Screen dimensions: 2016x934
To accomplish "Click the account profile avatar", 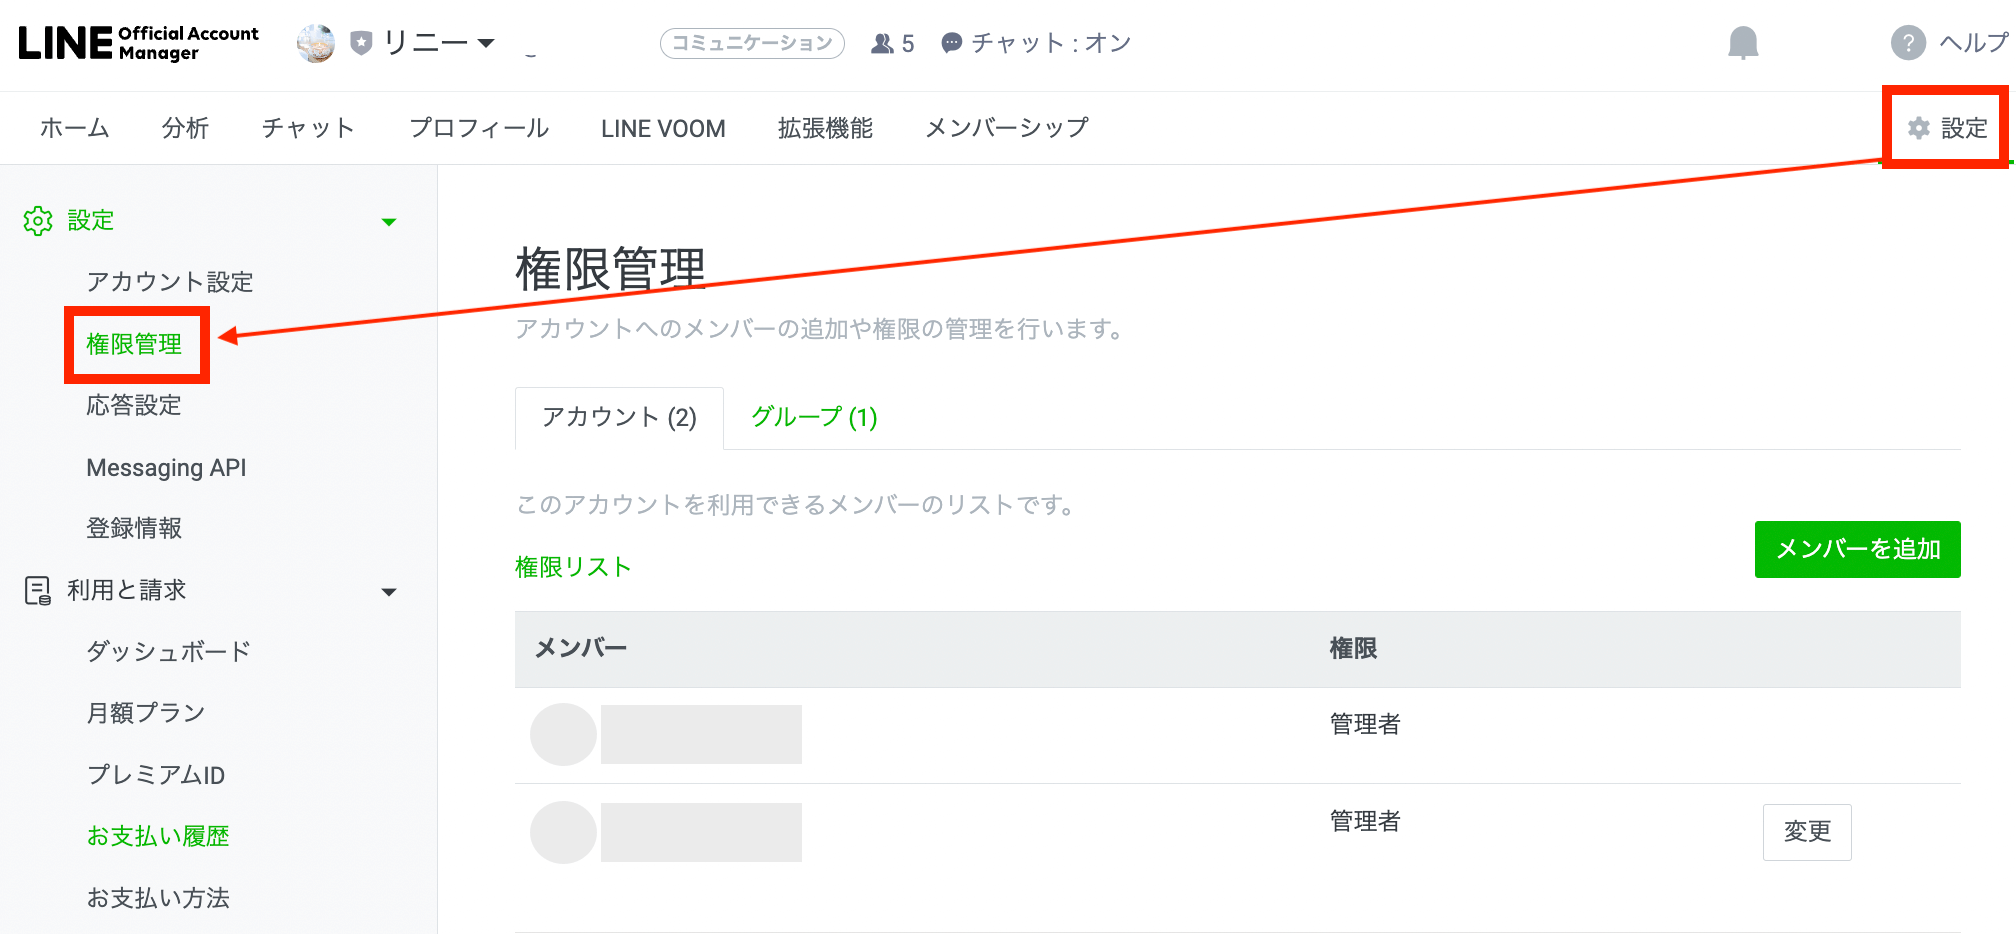I will [316, 43].
